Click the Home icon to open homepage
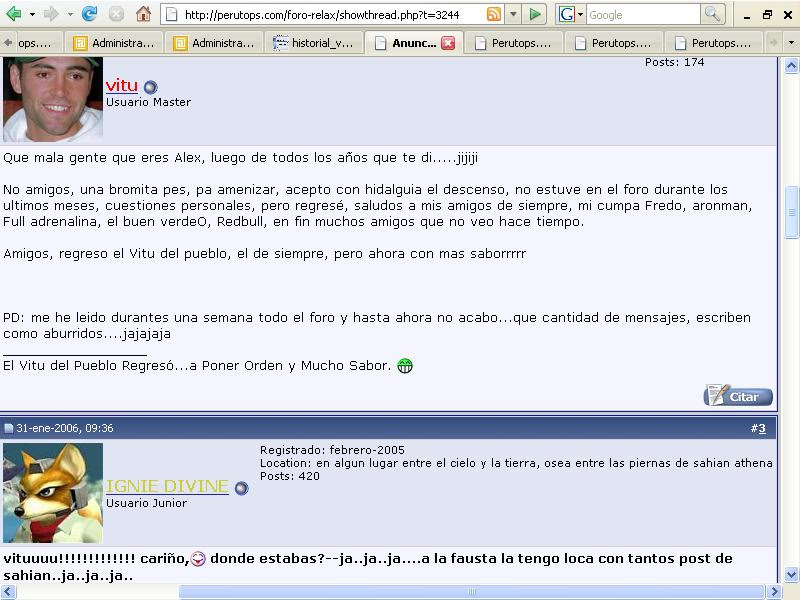Image resolution: width=800 pixels, height=600 pixels. point(143,14)
